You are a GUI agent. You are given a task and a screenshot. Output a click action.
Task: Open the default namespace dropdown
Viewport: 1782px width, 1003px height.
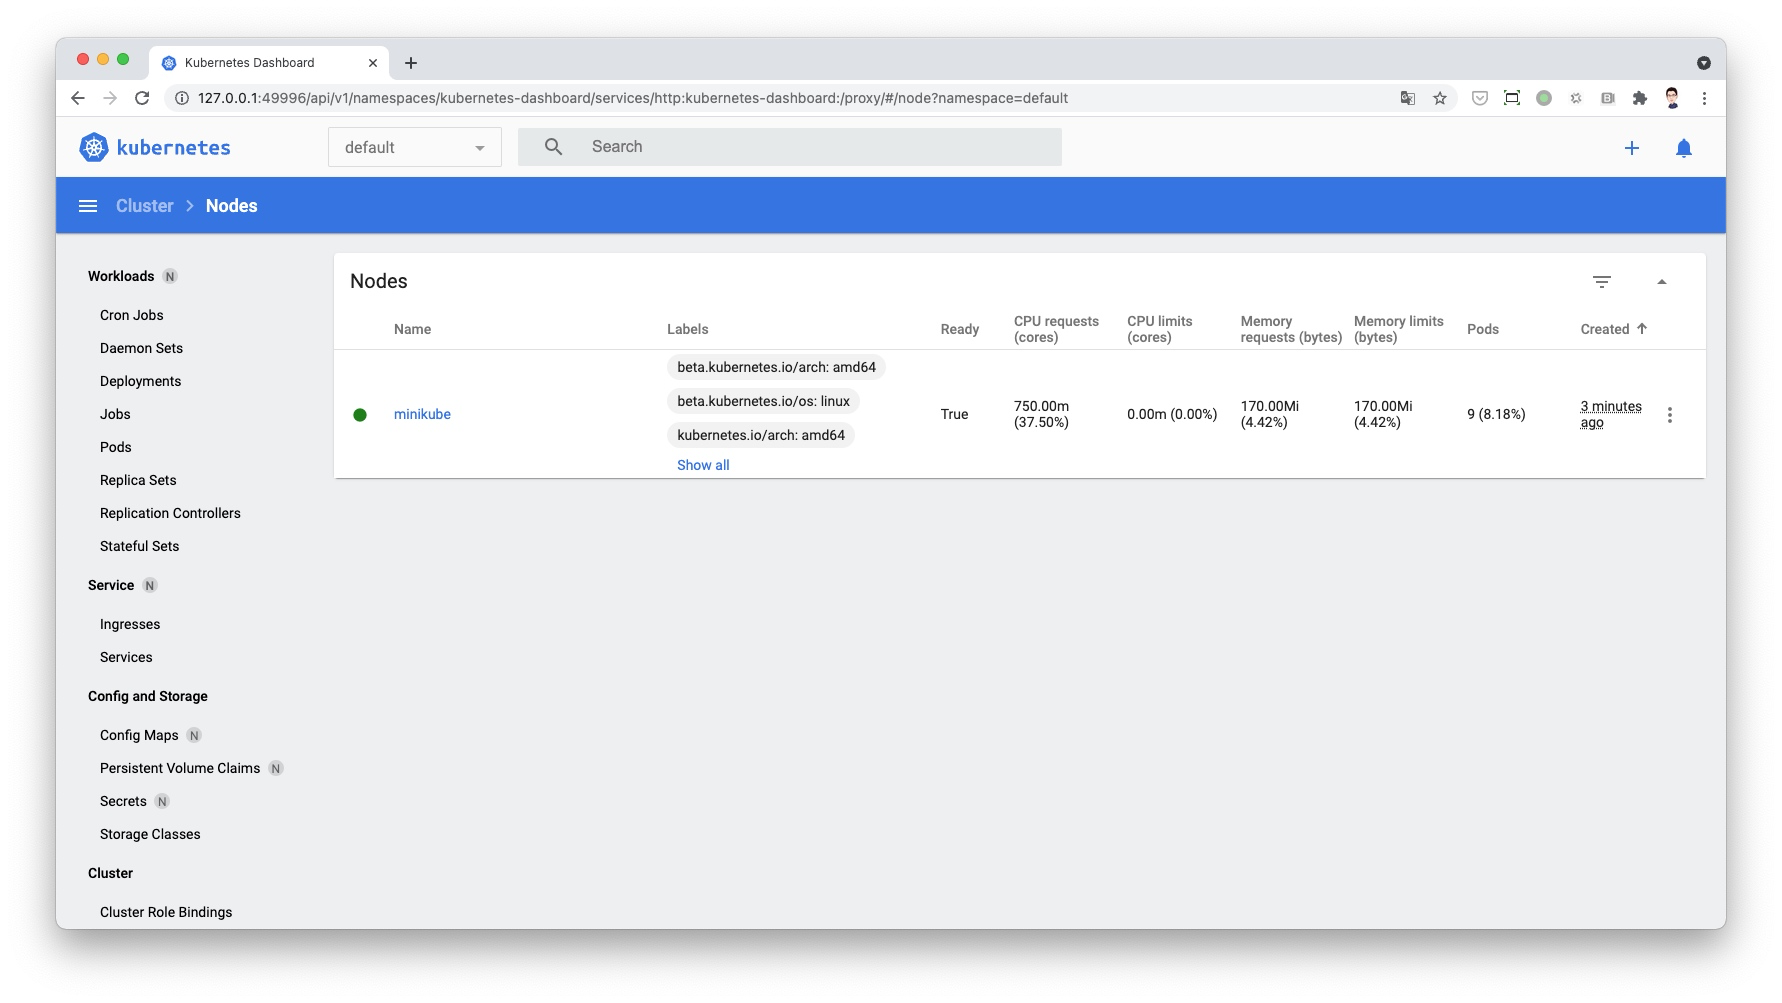click(x=415, y=147)
